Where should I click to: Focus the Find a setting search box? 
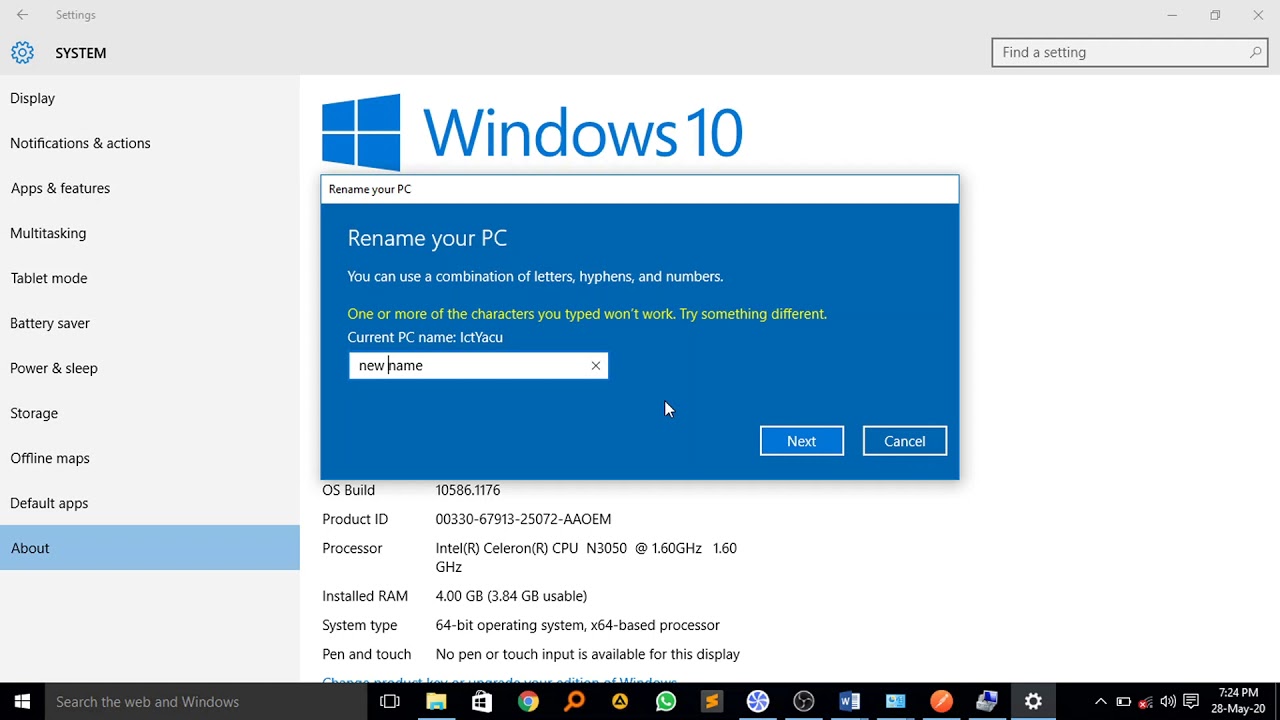click(1130, 53)
